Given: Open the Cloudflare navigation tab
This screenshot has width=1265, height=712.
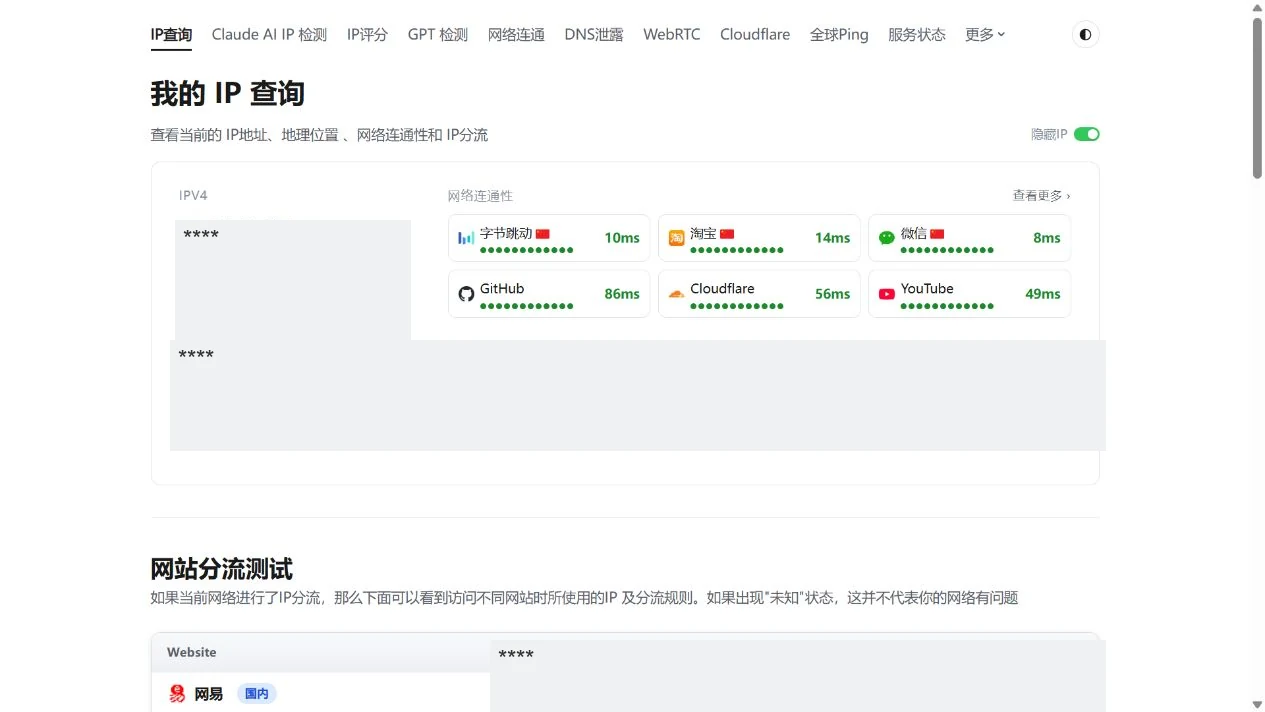Looking at the screenshot, I should [x=755, y=34].
